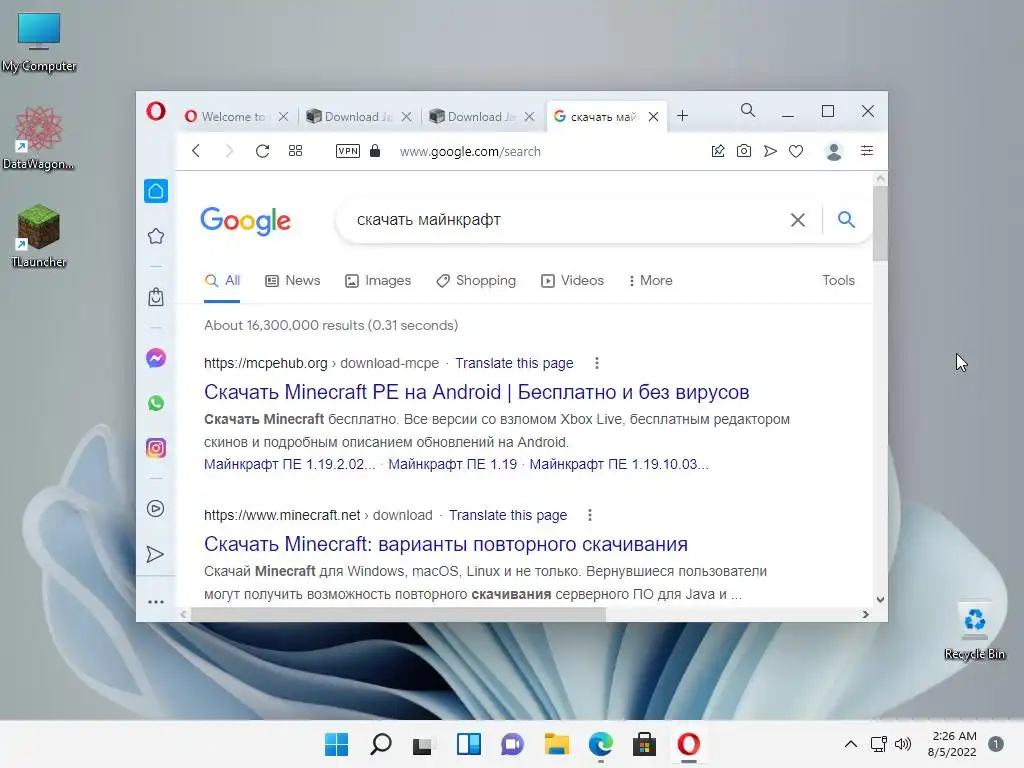This screenshot has height=768, width=1024.
Task: Open options for minecraft.net result
Action: (x=590, y=515)
